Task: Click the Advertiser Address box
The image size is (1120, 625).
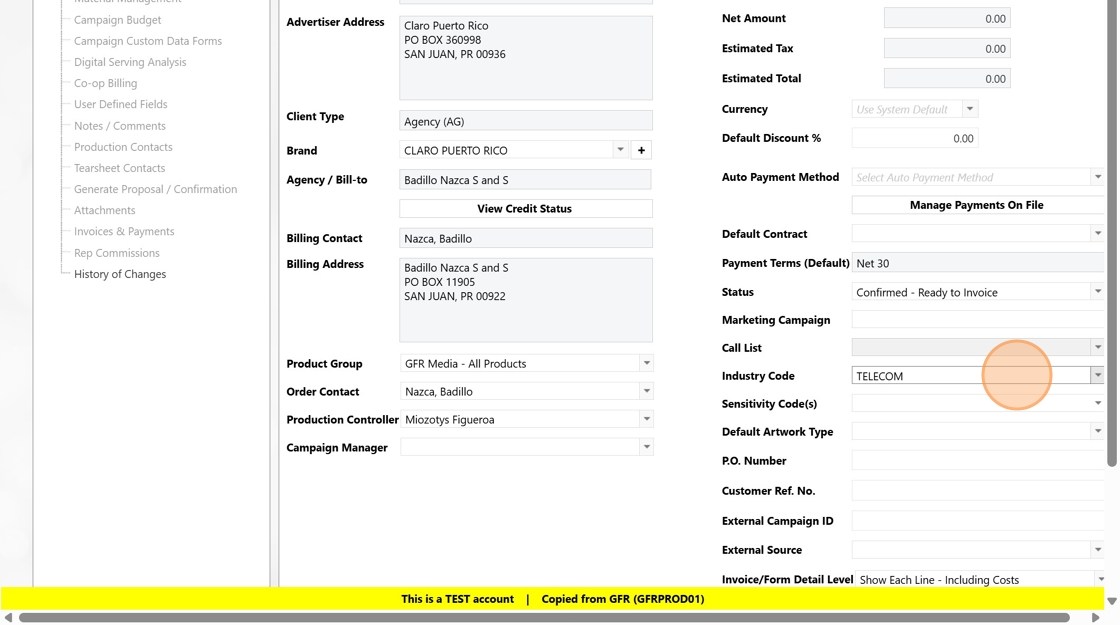Action: click(x=526, y=58)
